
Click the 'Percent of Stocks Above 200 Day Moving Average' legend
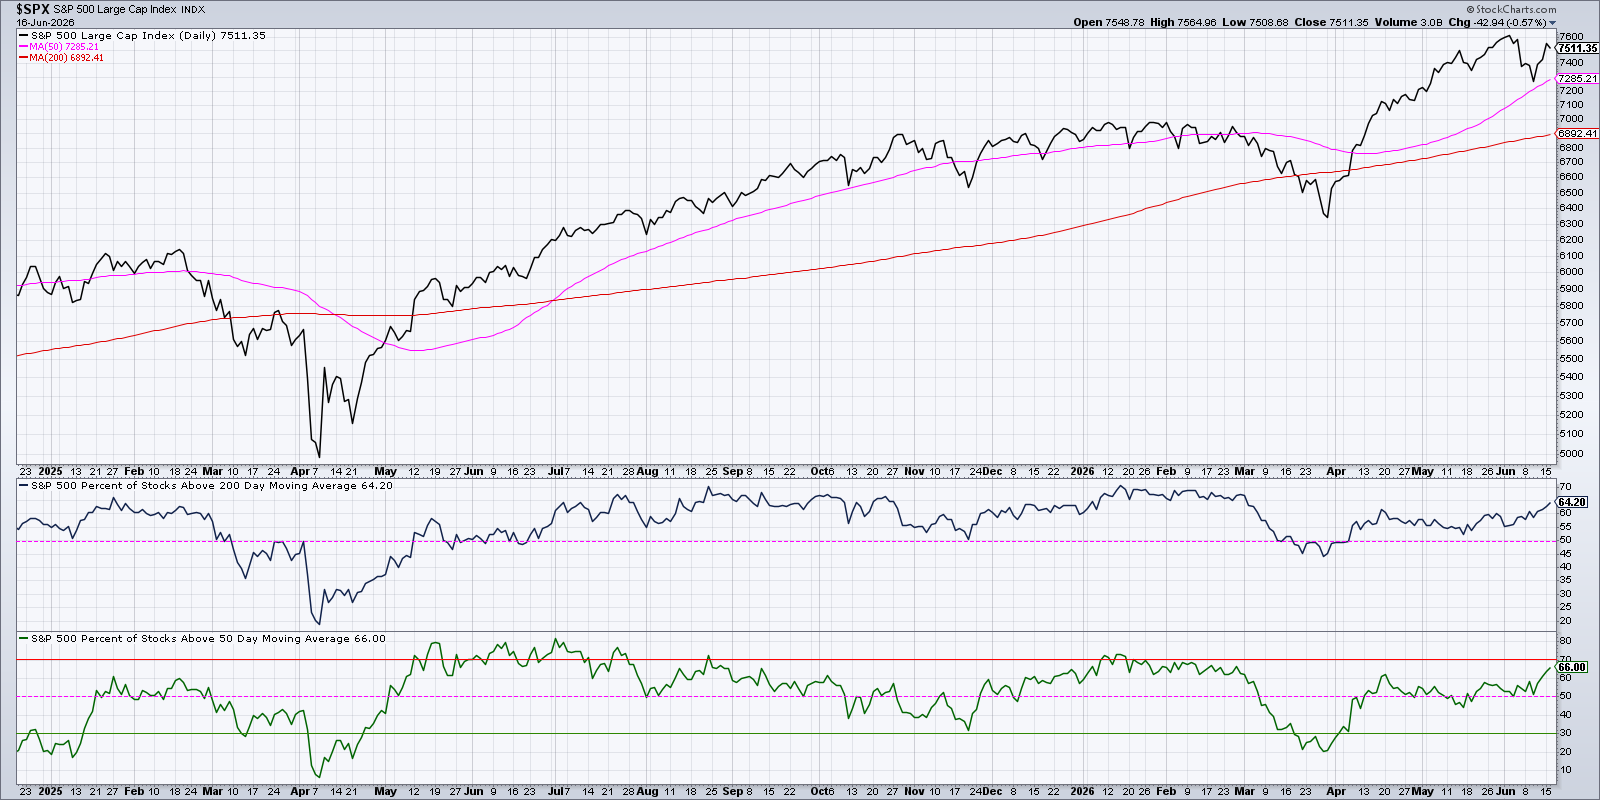pos(212,485)
